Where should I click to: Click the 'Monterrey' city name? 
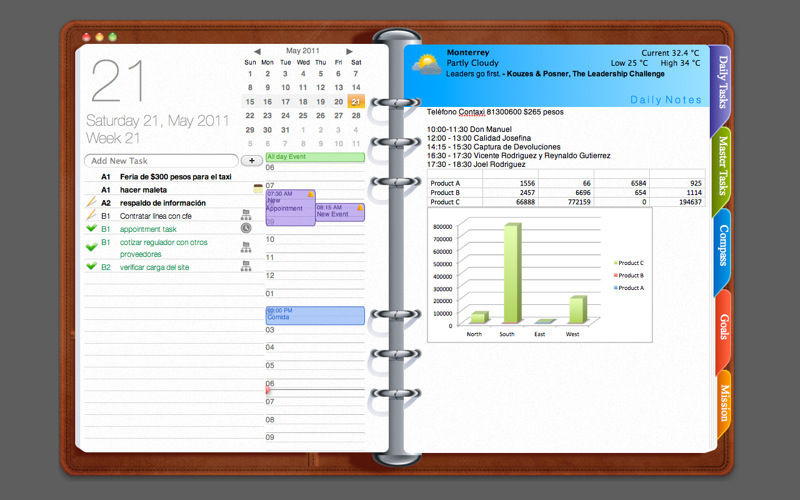click(x=468, y=52)
